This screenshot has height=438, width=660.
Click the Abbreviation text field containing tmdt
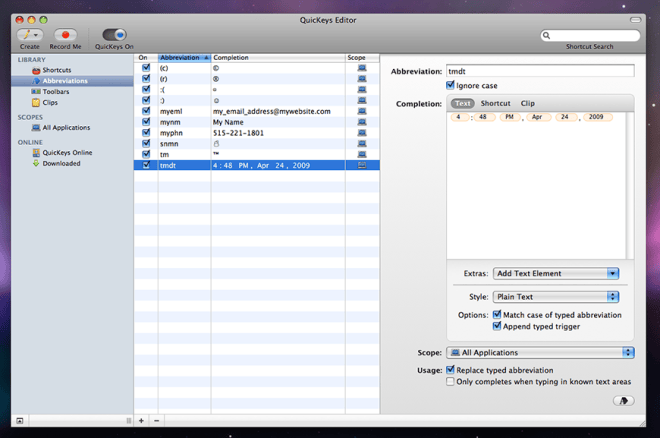pyautogui.click(x=540, y=71)
